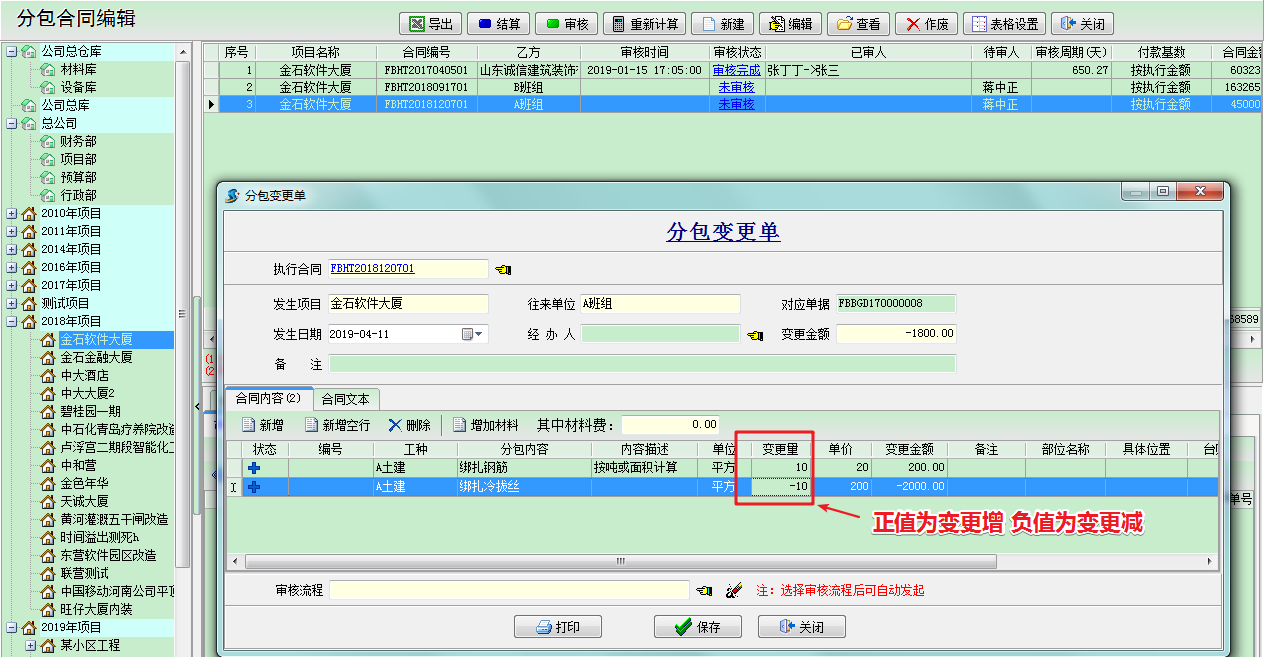The width and height of the screenshot is (1264, 657).
Task: Click the 合同编号 column header
Action: (426, 52)
